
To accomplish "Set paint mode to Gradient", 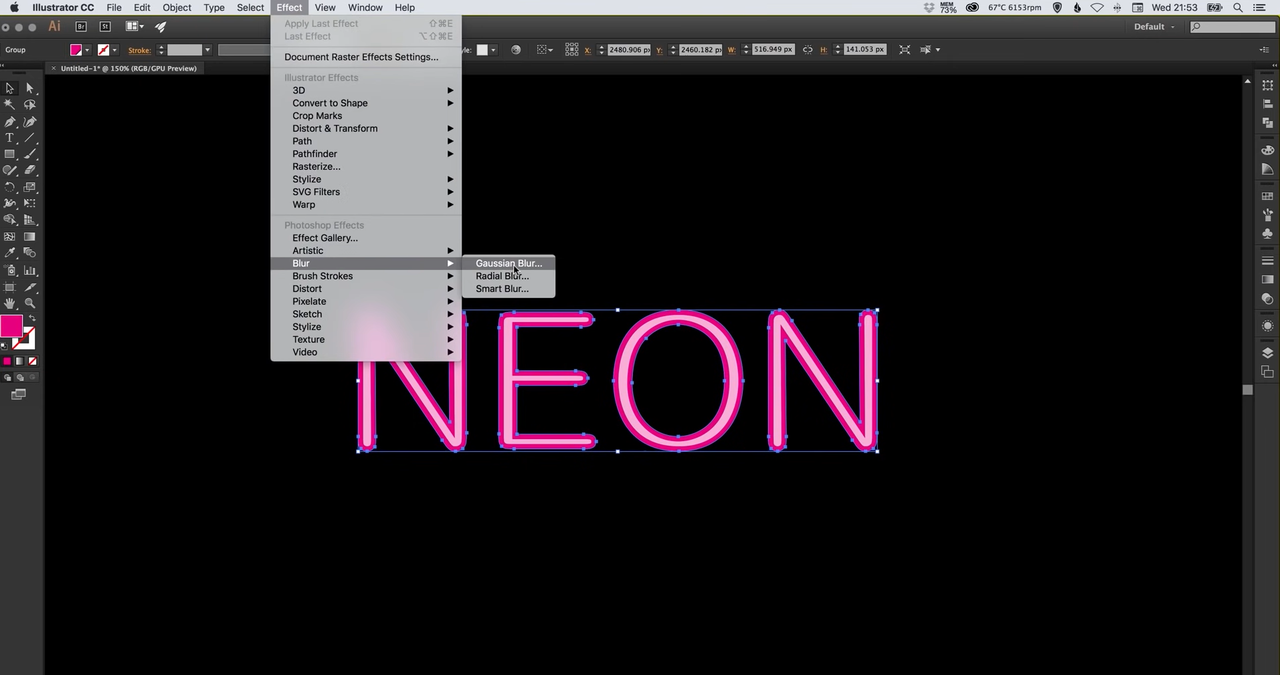I will (x=20, y=361).
